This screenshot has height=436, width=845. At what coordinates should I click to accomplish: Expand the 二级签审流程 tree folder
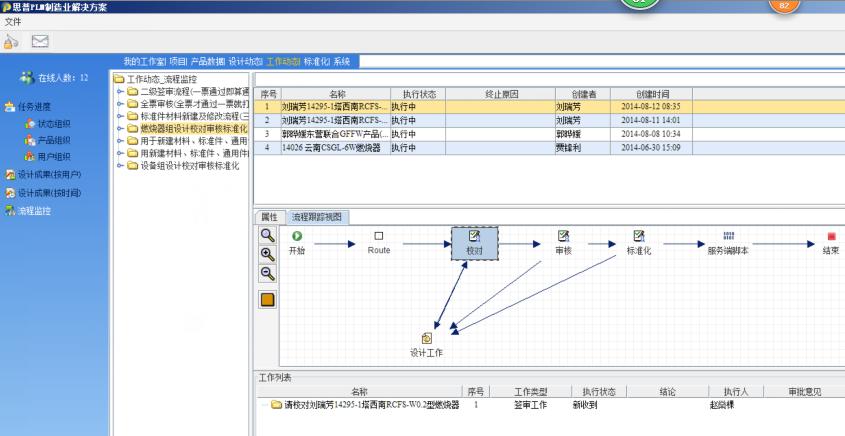tap(120, 92)
